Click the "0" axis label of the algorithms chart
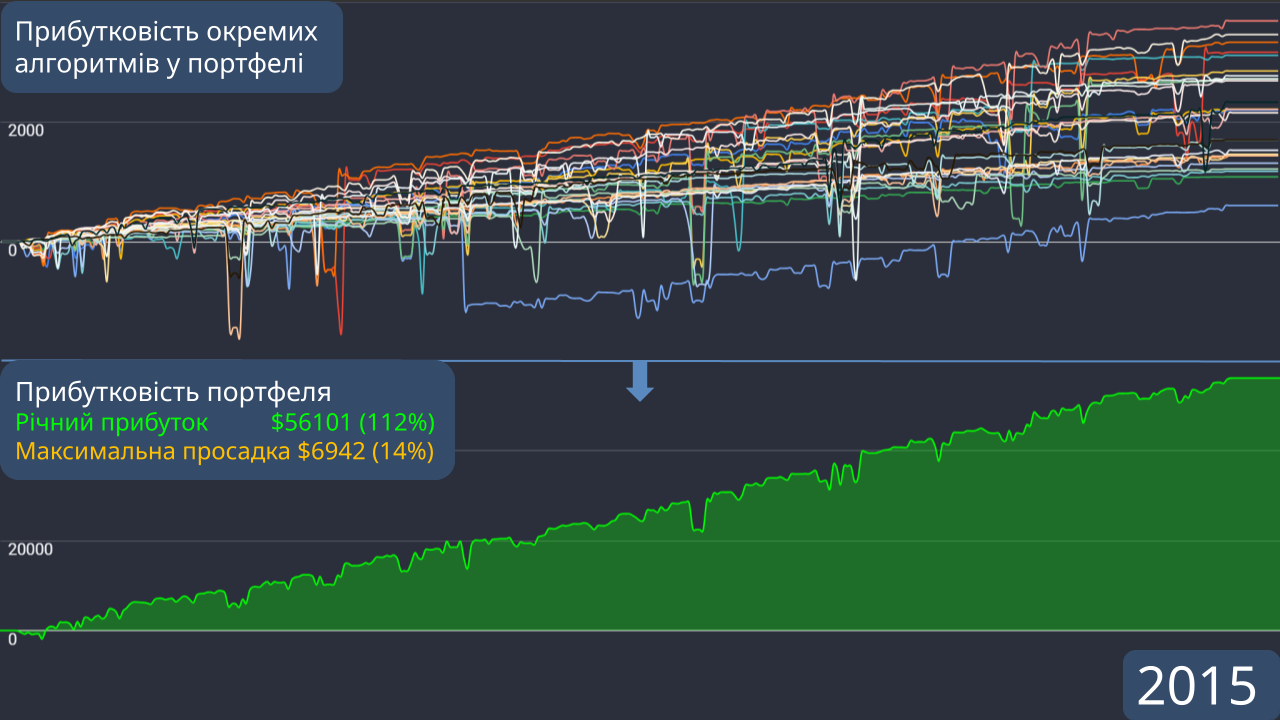The image size is (1280, 720). tap(12, 250)
